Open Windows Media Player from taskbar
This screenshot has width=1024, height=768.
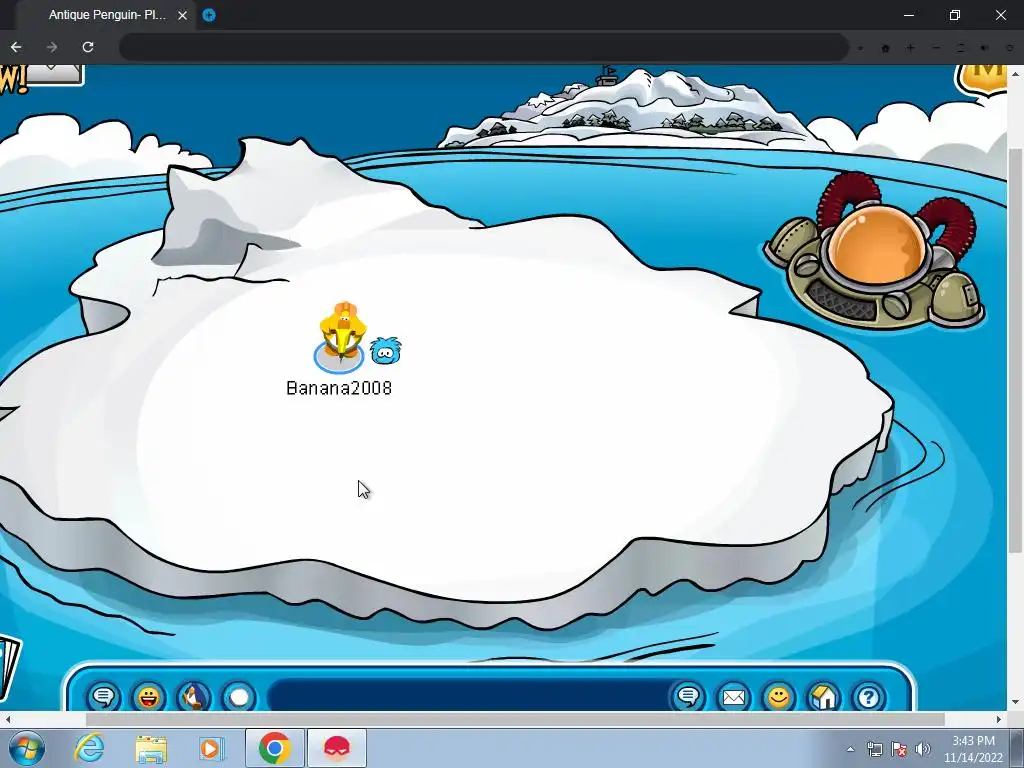point(212,748)
